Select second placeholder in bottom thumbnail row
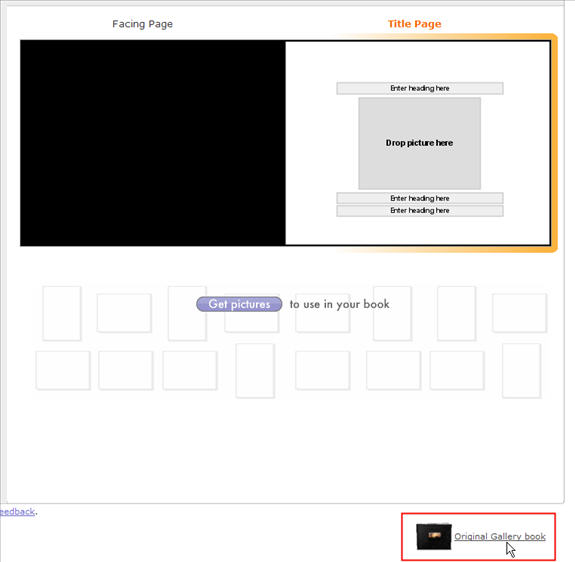The height and width of the screenshot is (562, 575). pyautogui.click(x=125, y=370)
